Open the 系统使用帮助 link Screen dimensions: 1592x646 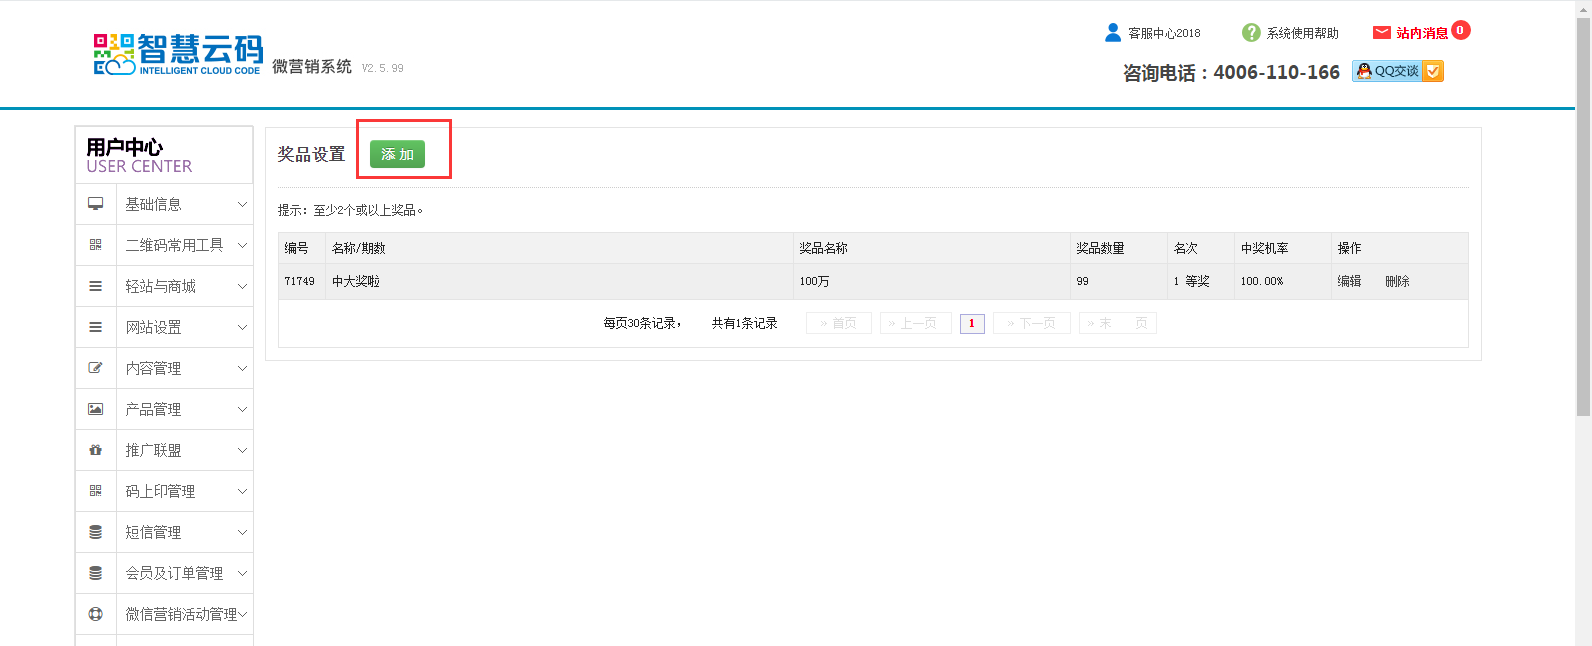pos(1302,33)
